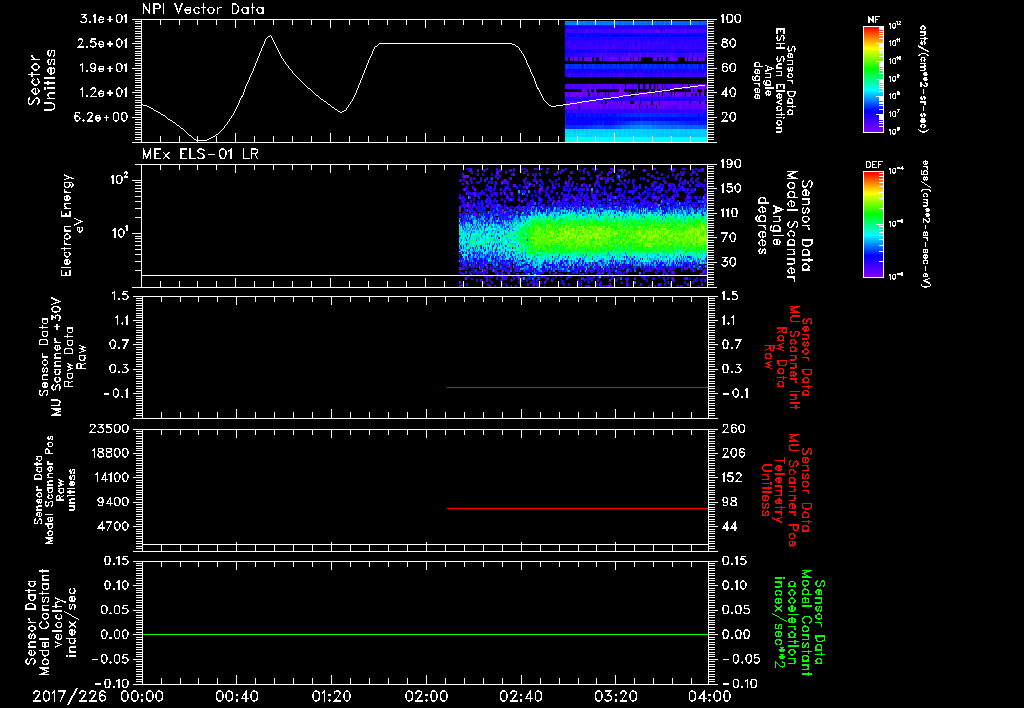Select the 'MEx ELS-01 LR' panel title
This screenshot has height=708, width=1024.
click(x=200, y=154)
